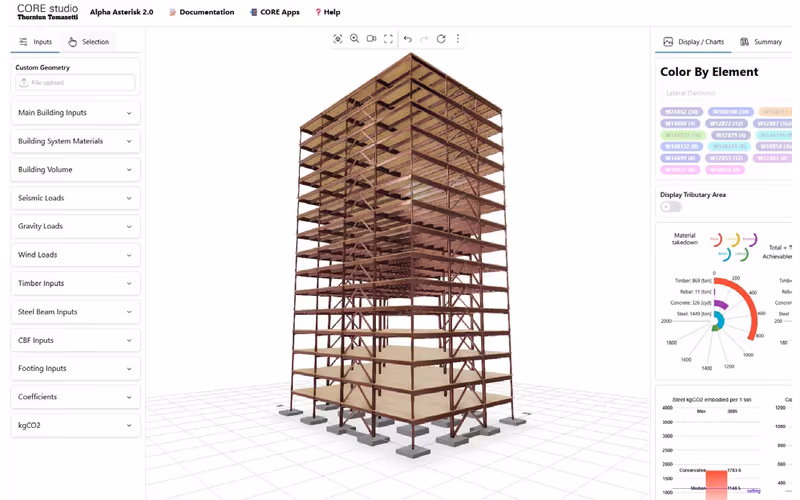Activate the magnifier zoom tool
This screenshot has height=500, width=800.
(355, 39)
